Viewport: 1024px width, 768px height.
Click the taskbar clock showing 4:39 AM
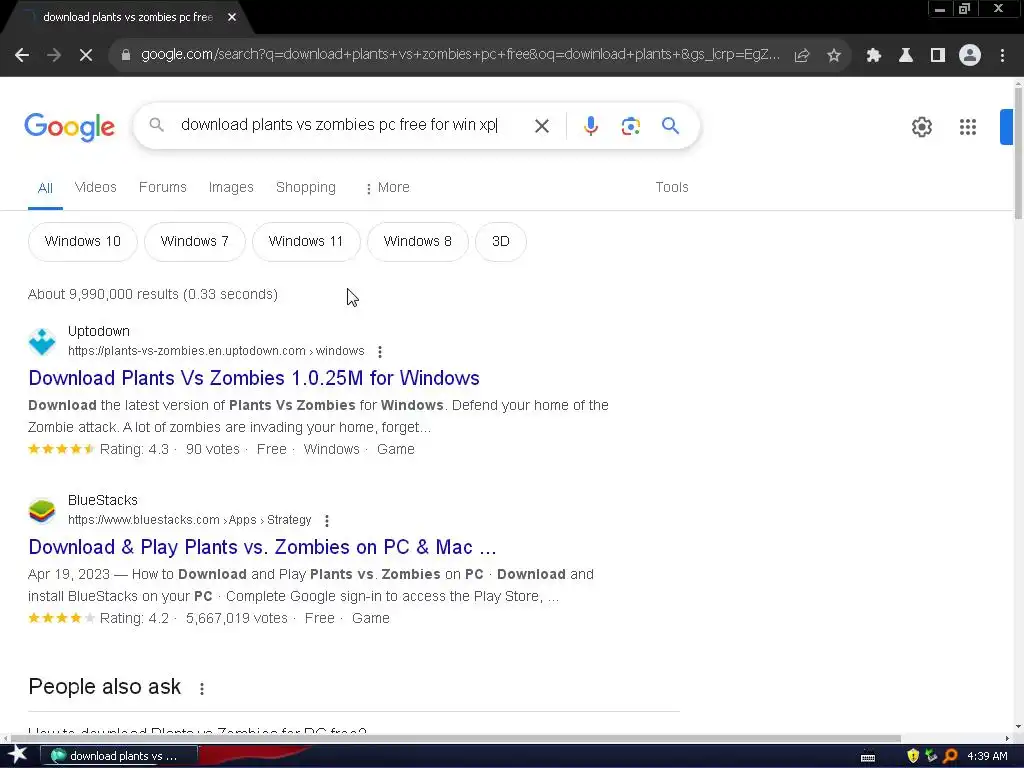point(987,756)
